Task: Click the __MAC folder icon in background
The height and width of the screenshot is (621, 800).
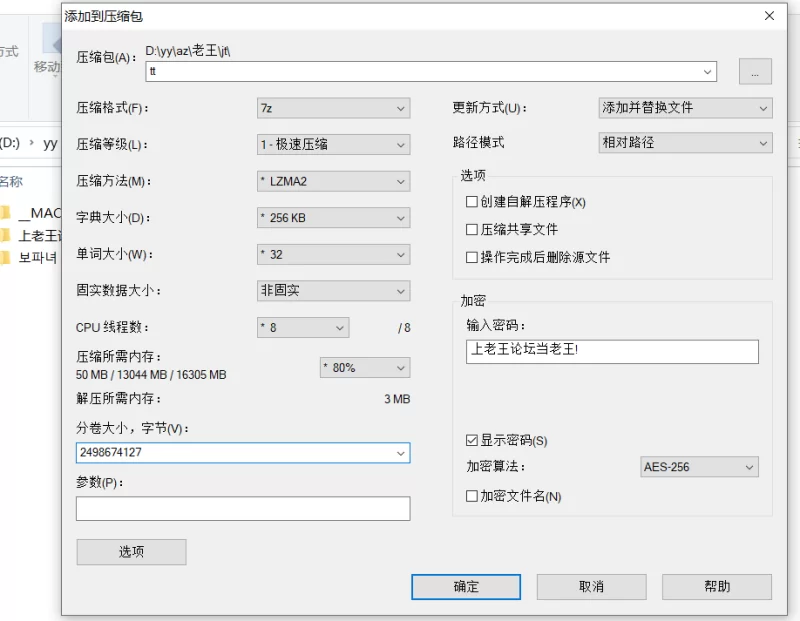Action: pyautogui.click(x=5, y=212)
